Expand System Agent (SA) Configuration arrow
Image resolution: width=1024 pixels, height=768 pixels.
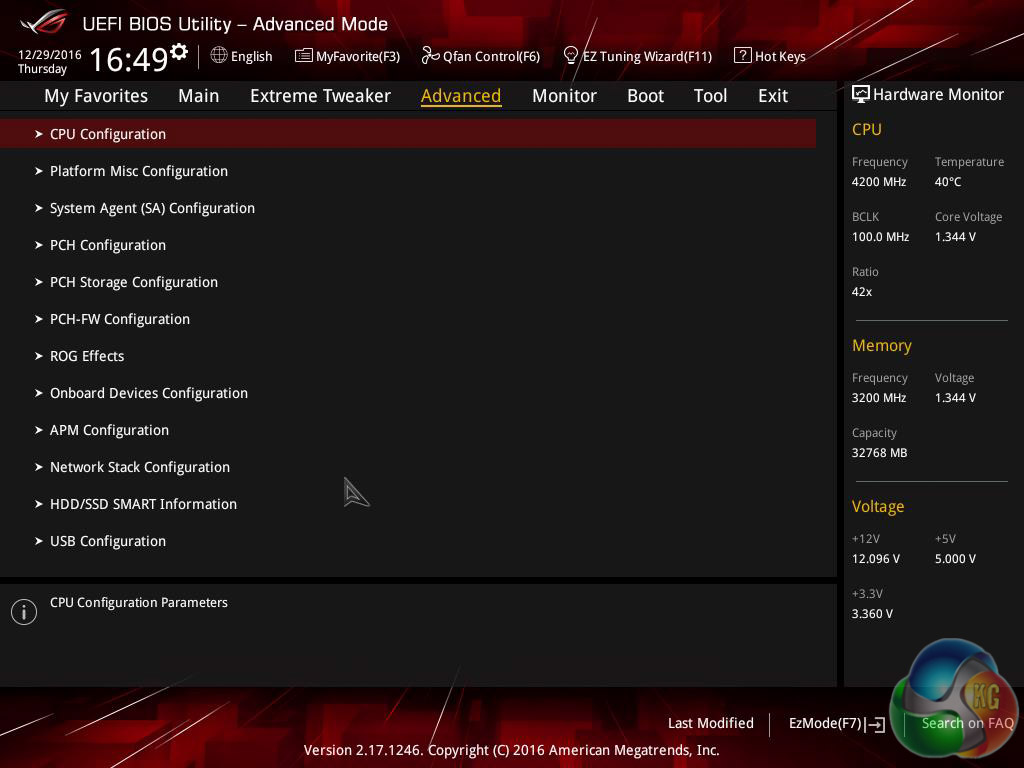pos(39,208)
